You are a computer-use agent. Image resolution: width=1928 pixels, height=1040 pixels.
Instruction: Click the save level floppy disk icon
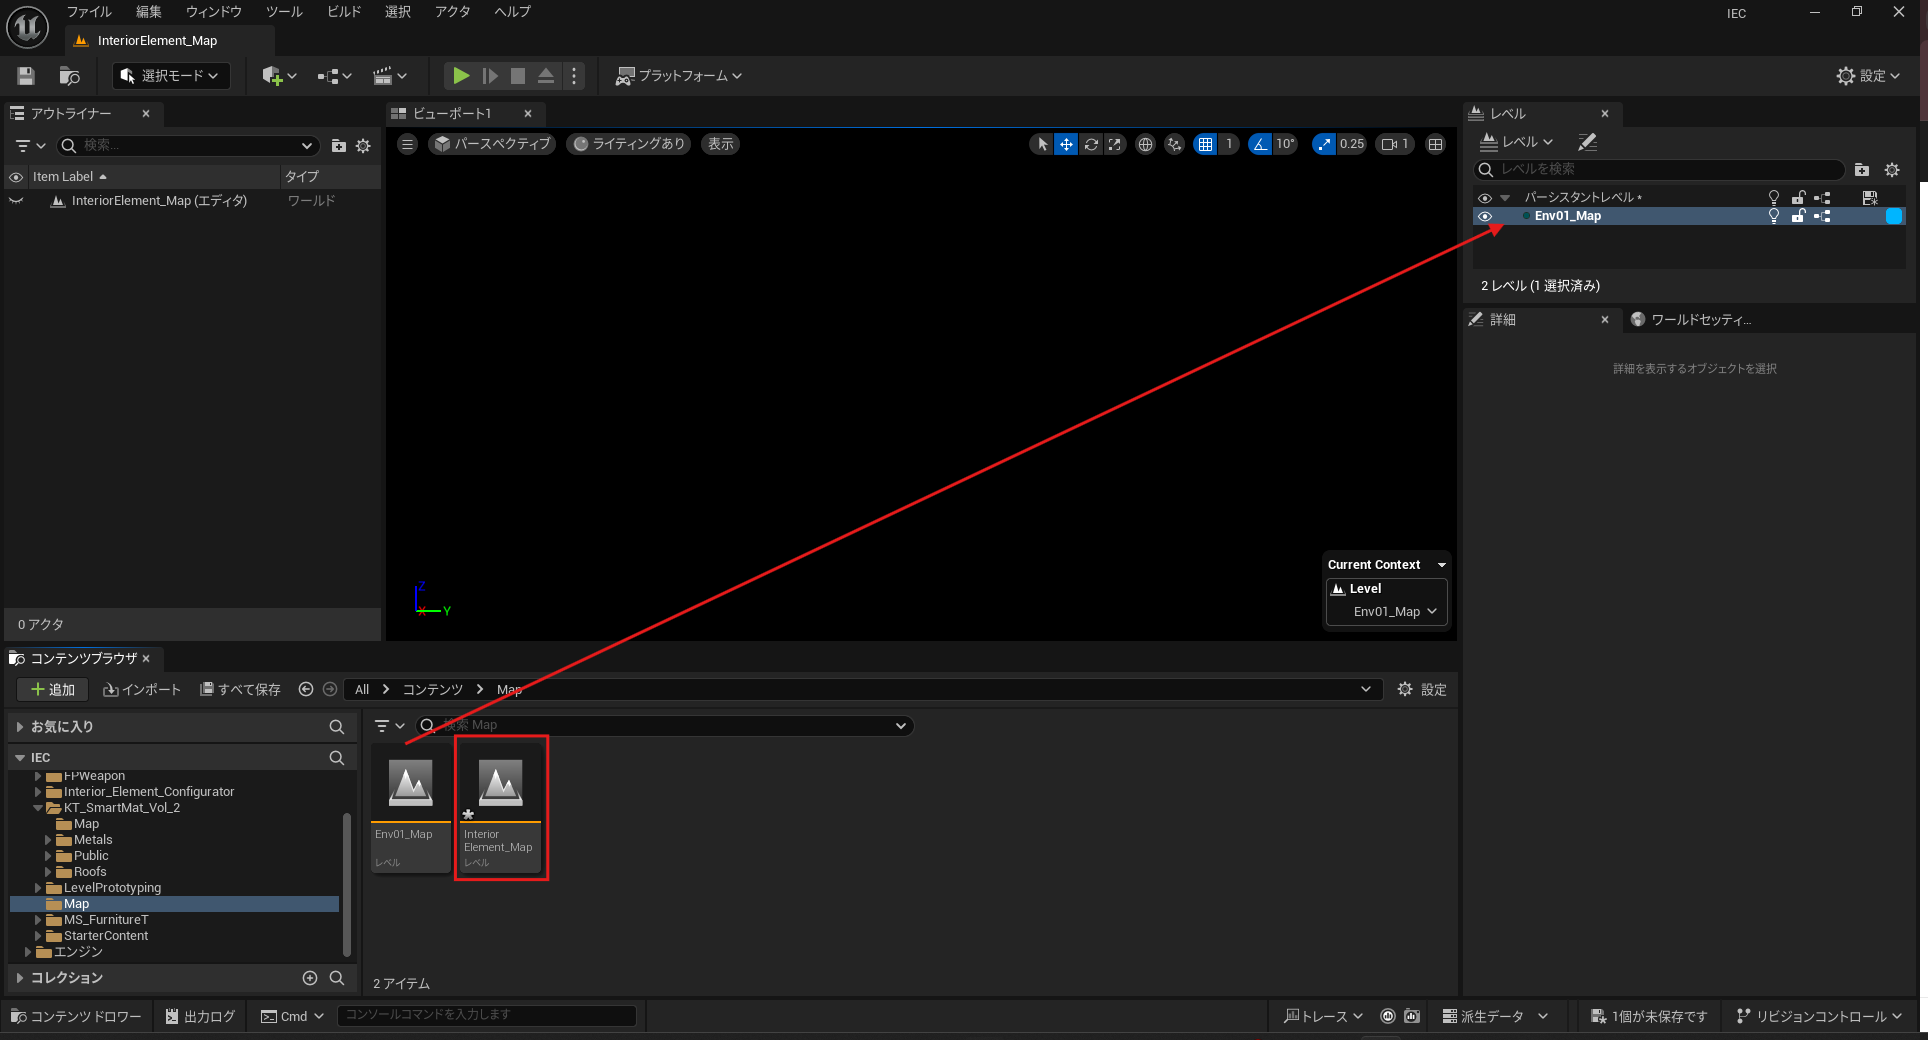(x=26, y=76)
